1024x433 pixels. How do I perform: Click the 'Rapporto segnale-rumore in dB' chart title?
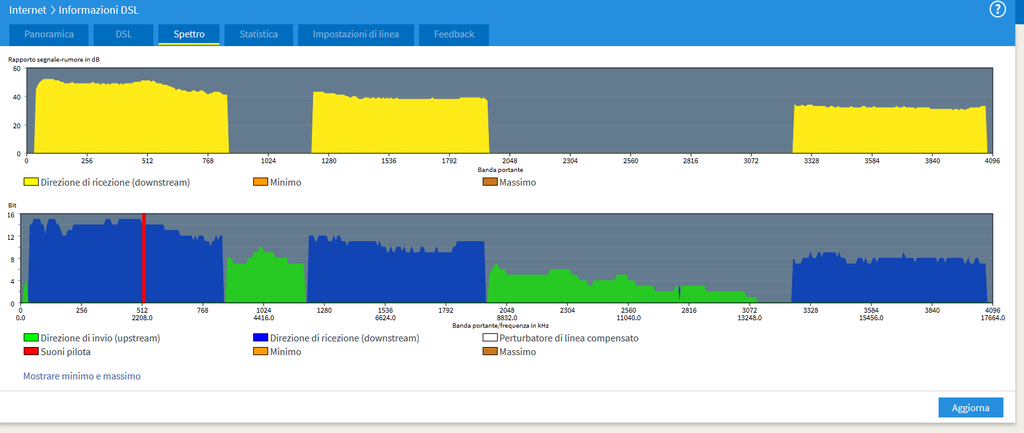pos(54,59)
